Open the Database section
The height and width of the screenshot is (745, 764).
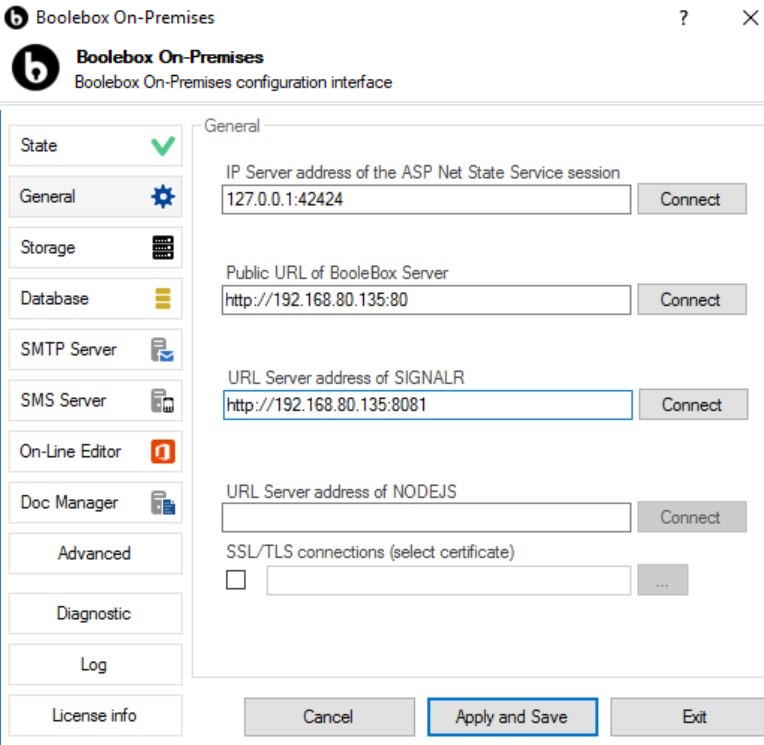point(96,299)
